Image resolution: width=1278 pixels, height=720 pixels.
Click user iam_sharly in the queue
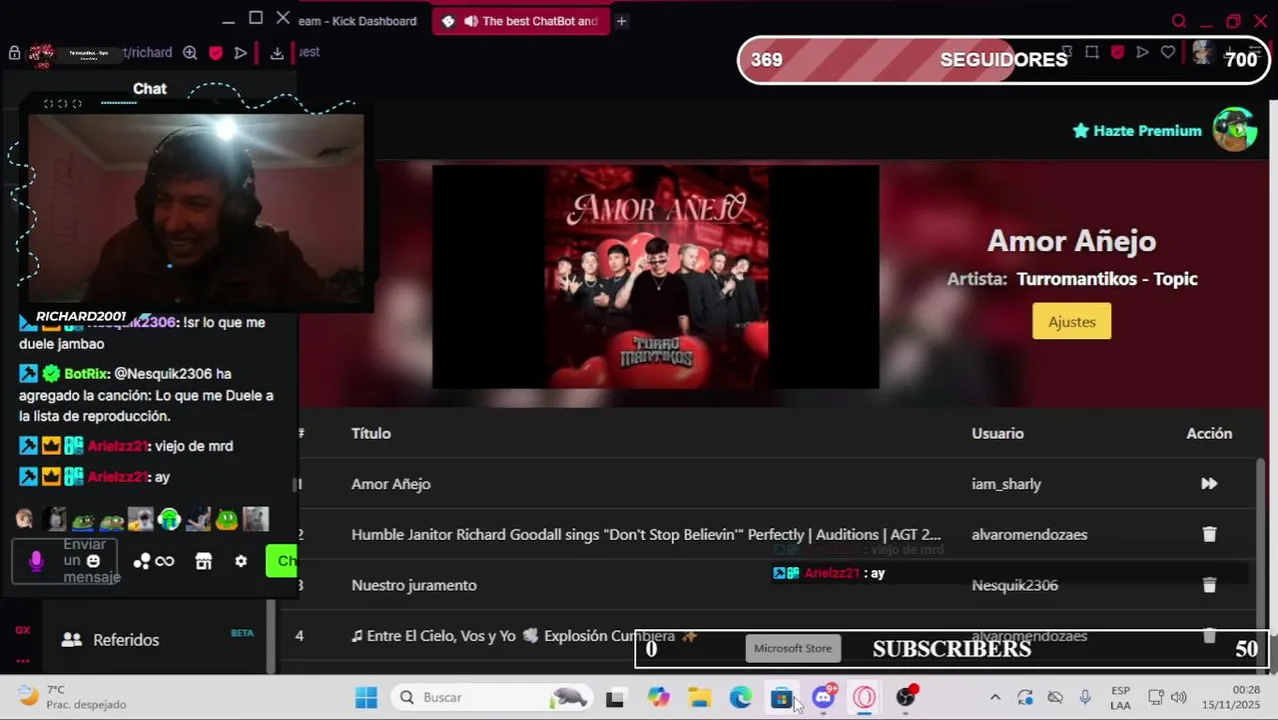[x=1006, y=484]
